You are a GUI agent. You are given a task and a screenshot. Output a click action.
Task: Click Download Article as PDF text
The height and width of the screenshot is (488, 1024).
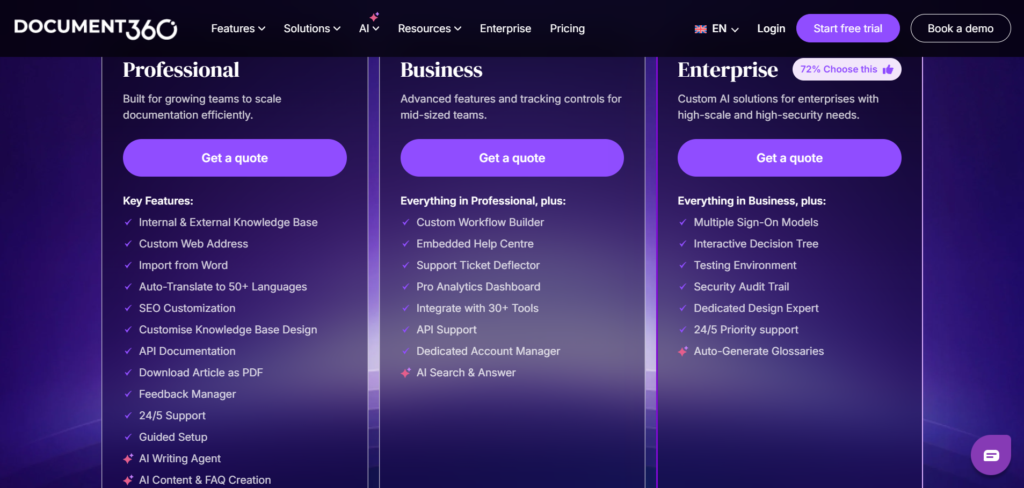pyautogui.click(x=201, y=372)
